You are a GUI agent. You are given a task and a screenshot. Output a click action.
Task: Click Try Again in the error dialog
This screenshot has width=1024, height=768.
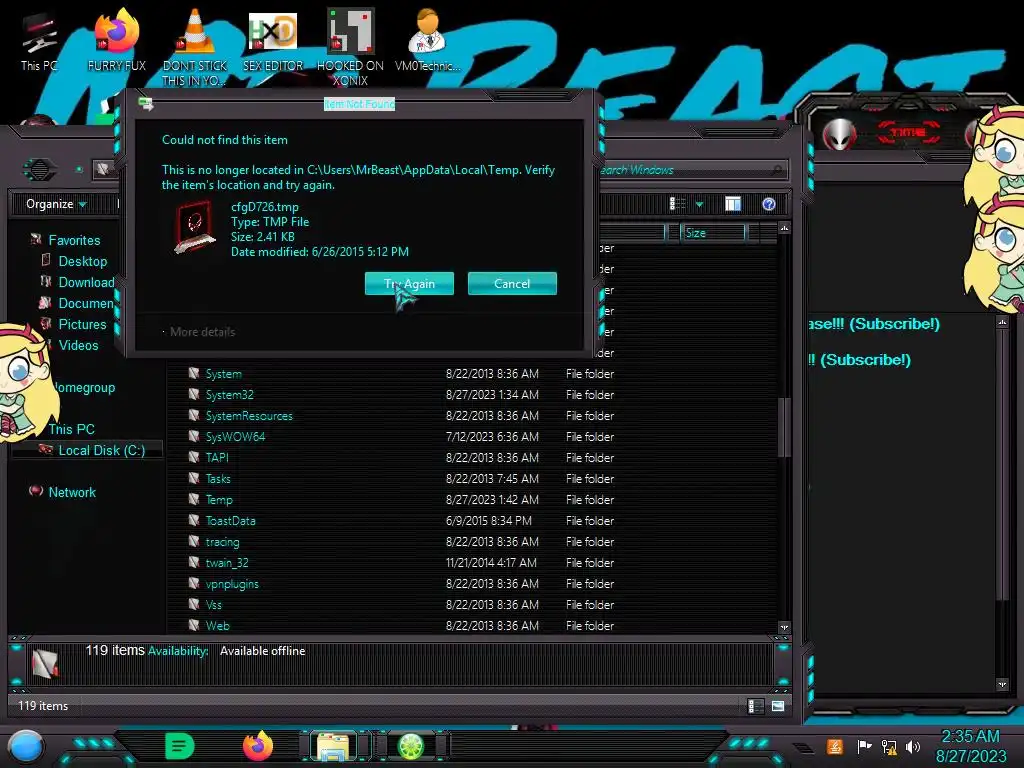click(409, 283)
